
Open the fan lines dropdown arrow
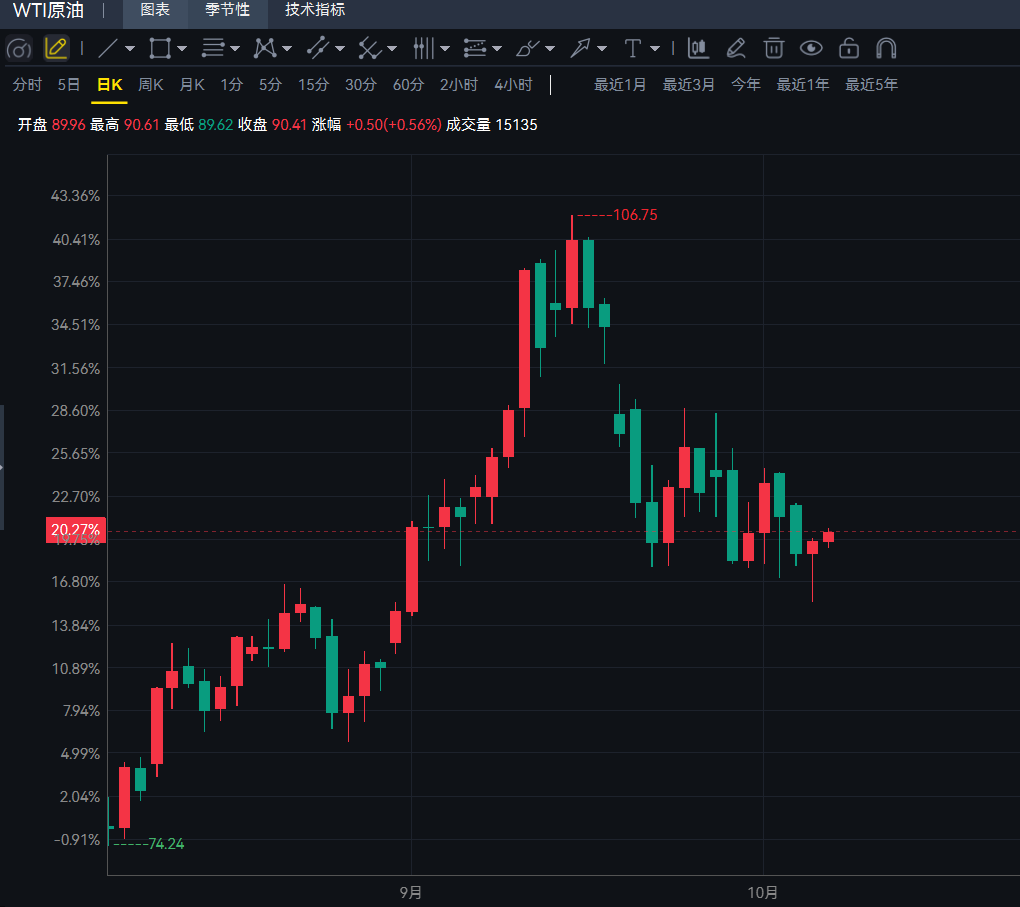click(392, 49)
